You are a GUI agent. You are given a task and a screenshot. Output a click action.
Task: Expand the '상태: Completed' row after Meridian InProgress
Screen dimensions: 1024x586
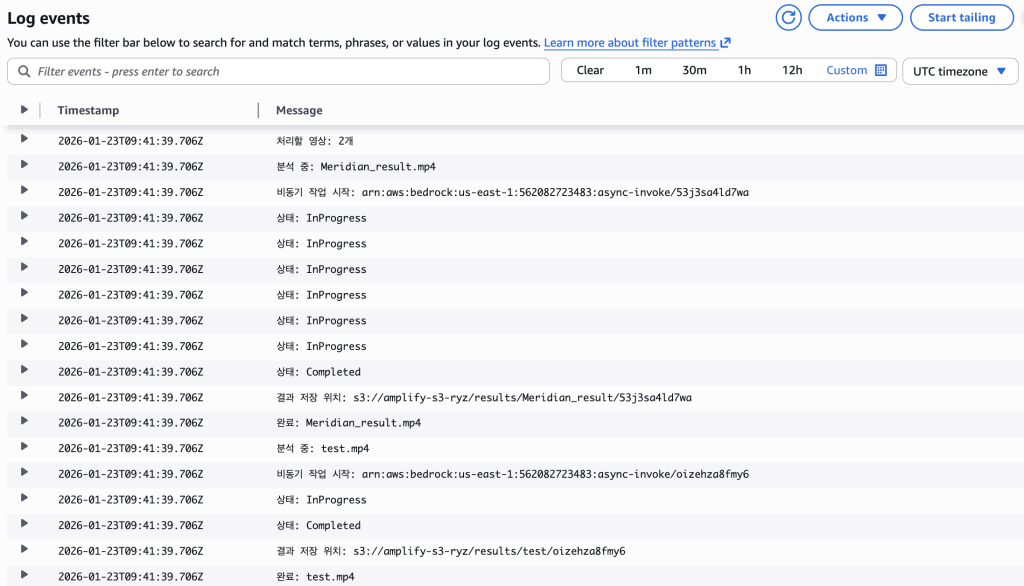[x=24, y=371]
